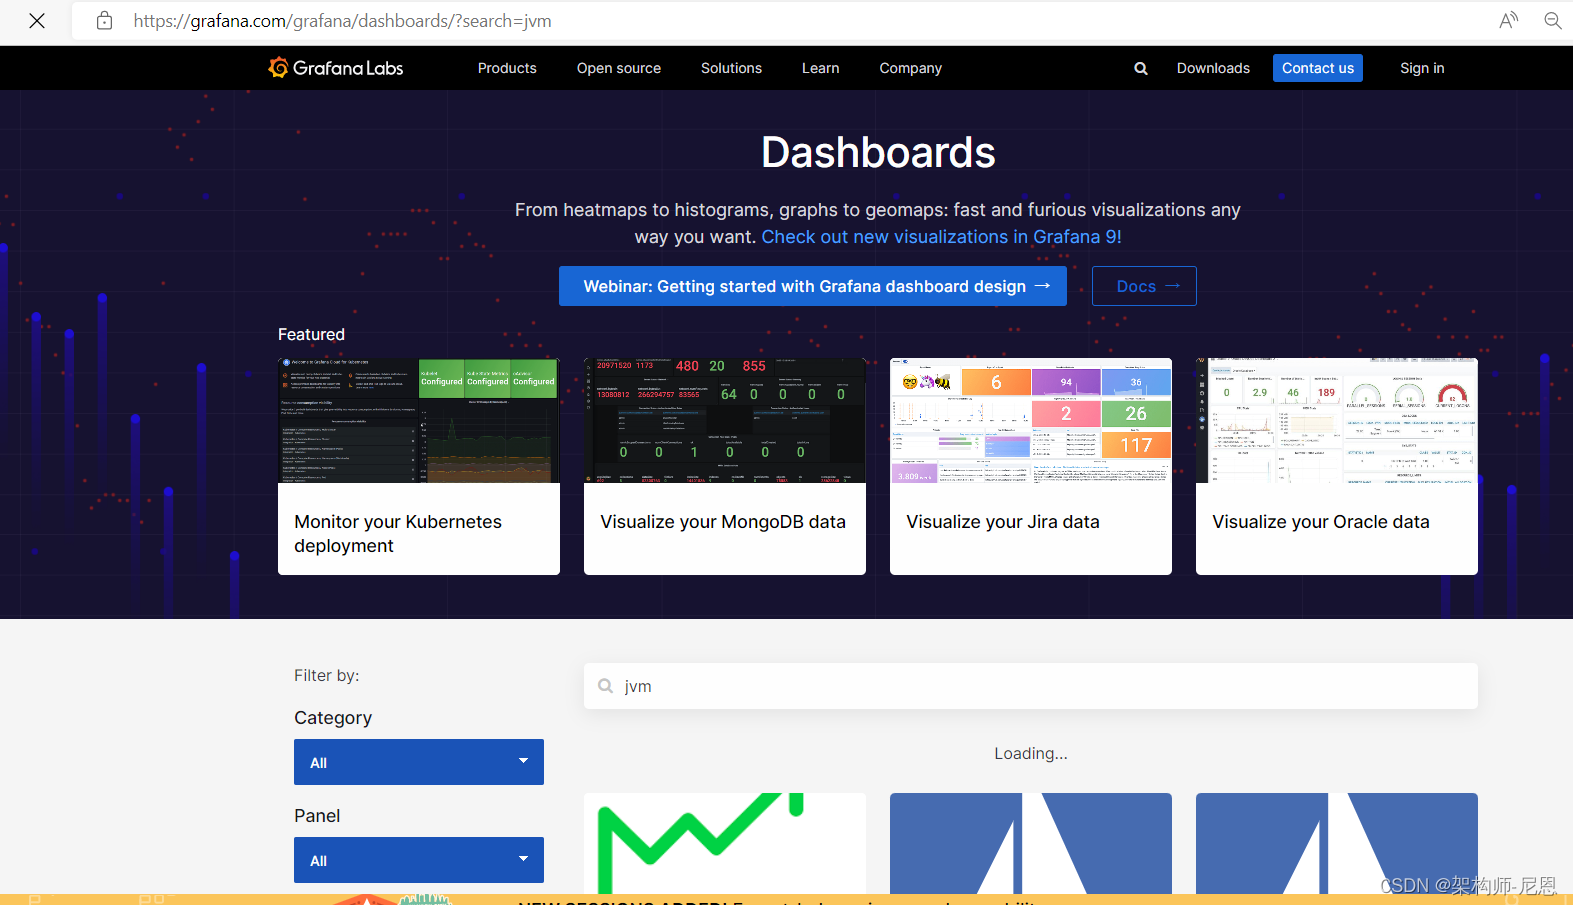Click the 'Filter by:' label
The height and width of the screenshot is (905, 1573).
coord(327,676)
